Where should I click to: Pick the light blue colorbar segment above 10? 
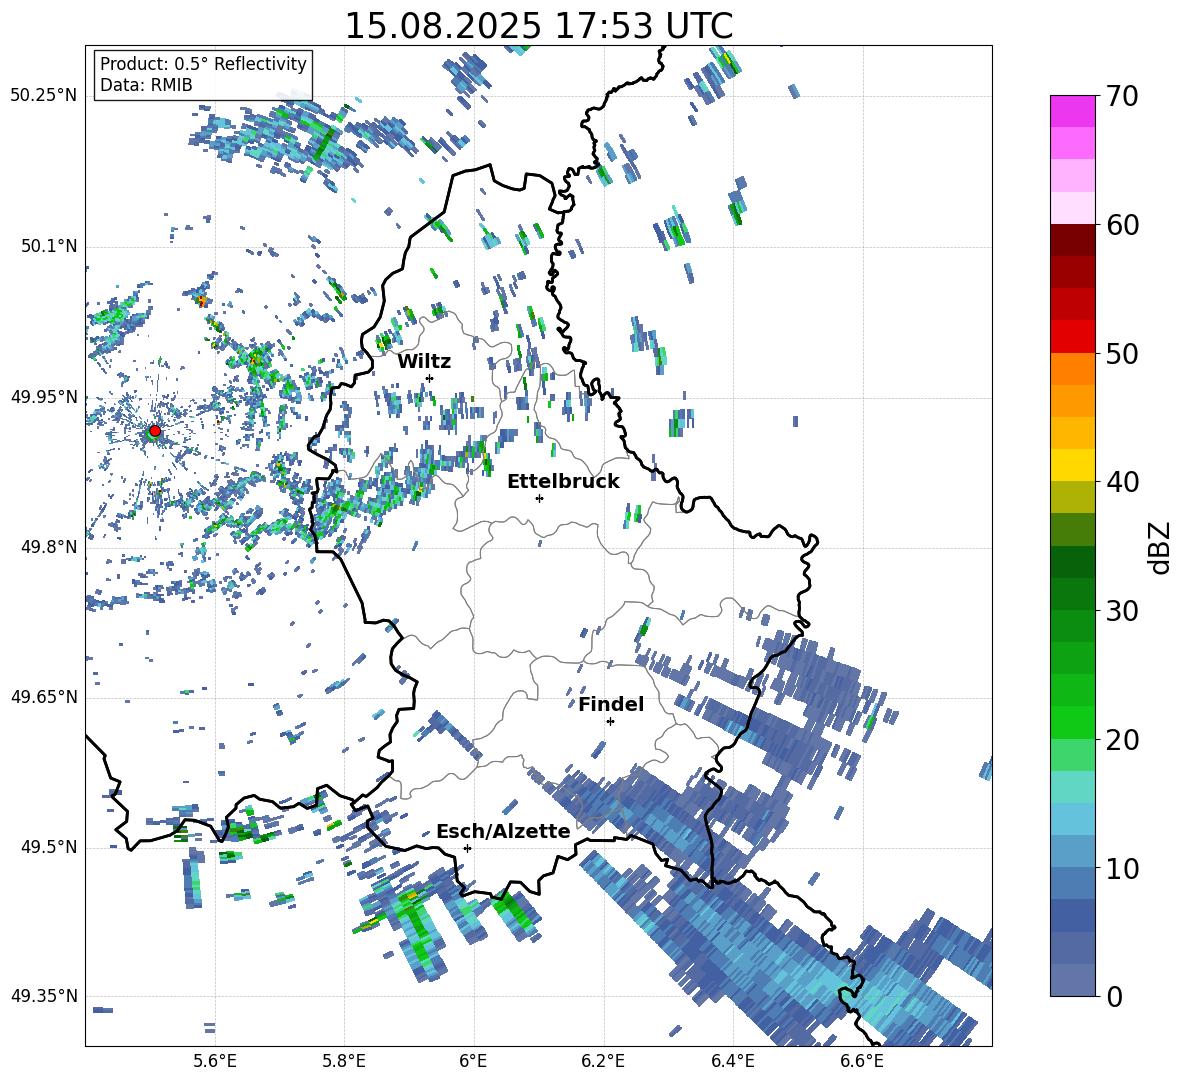(1072, 852)
